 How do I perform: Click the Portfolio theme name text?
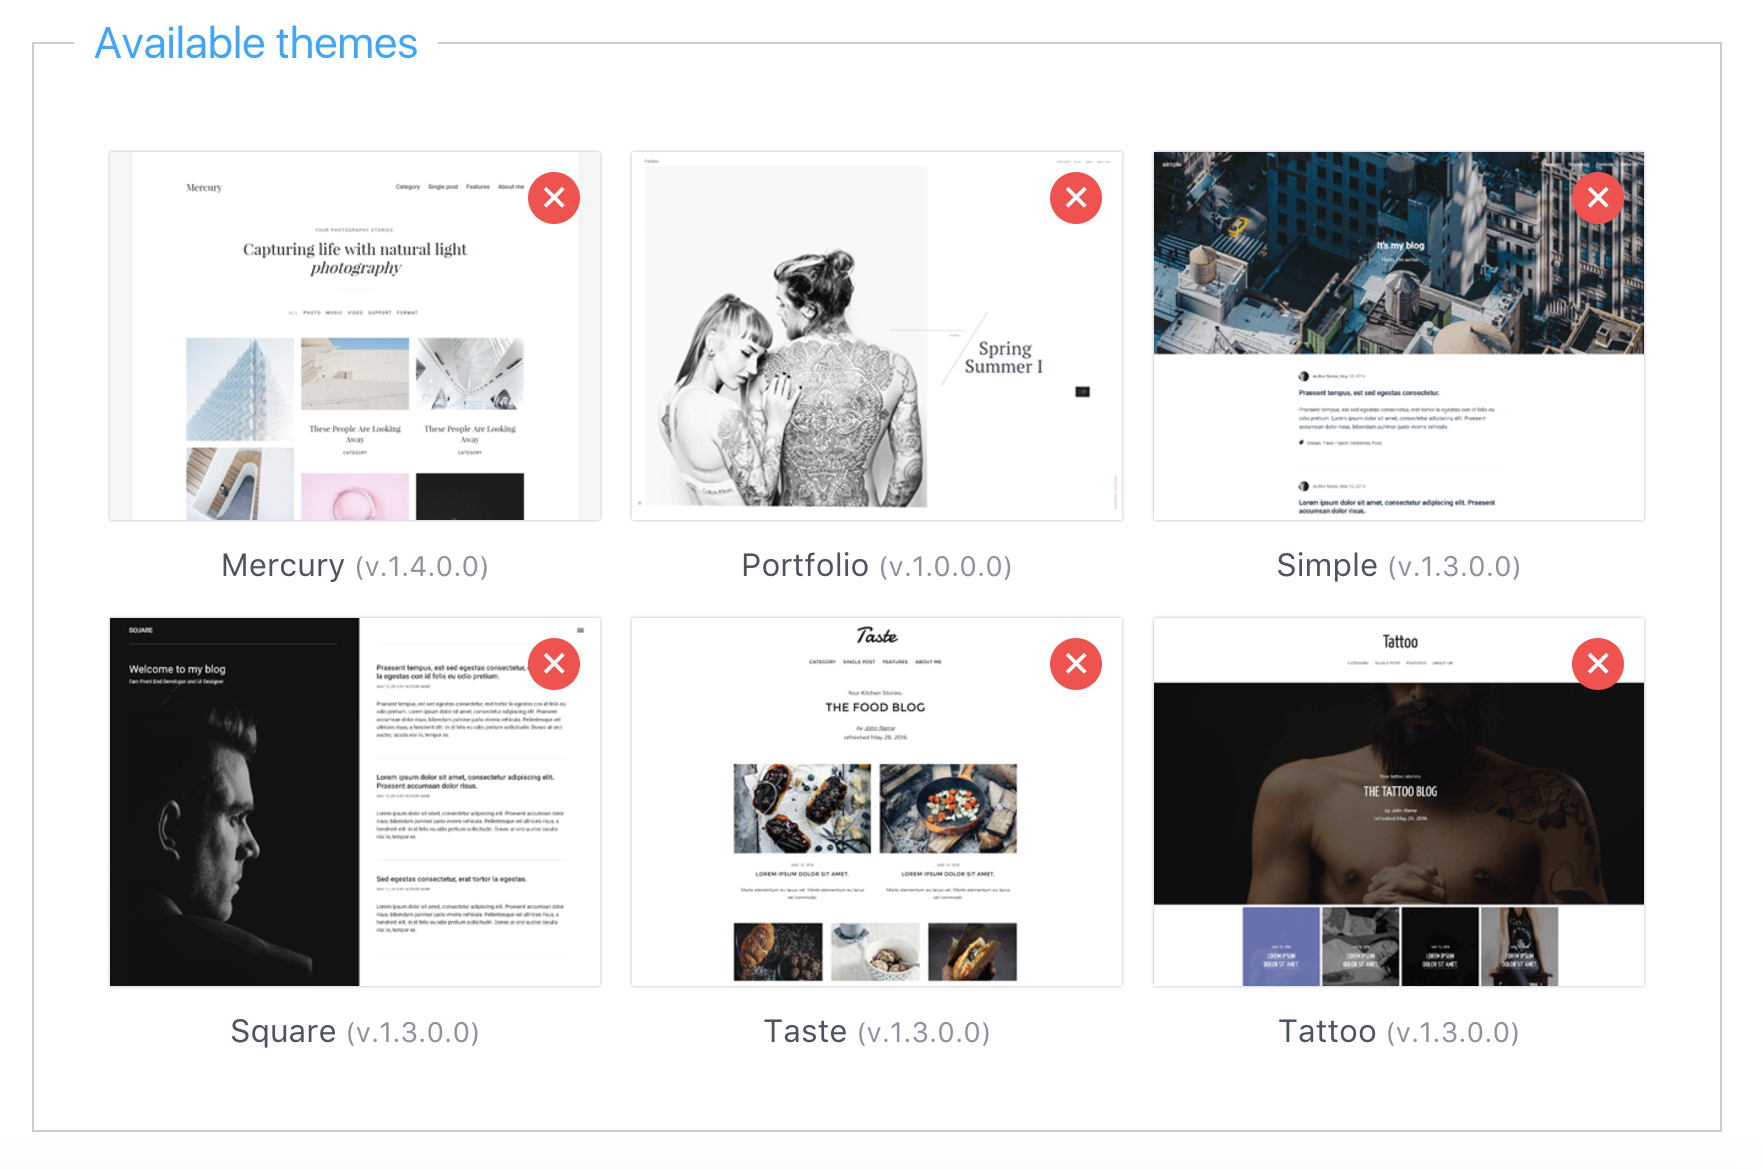(x=805, y=566)
